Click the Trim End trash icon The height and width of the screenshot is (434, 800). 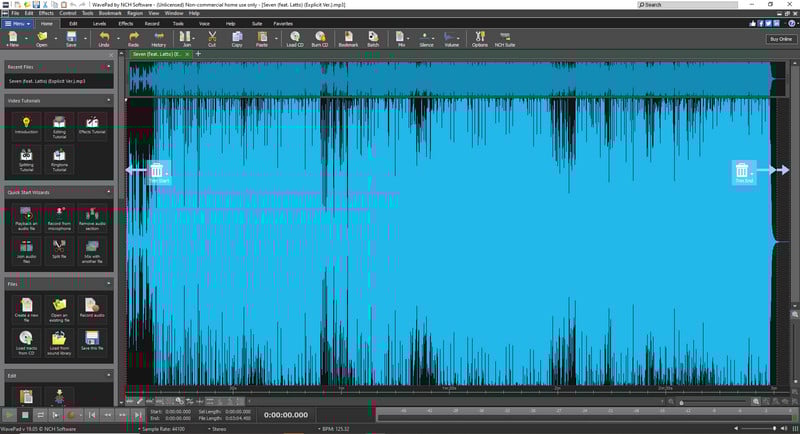[742, 170]
